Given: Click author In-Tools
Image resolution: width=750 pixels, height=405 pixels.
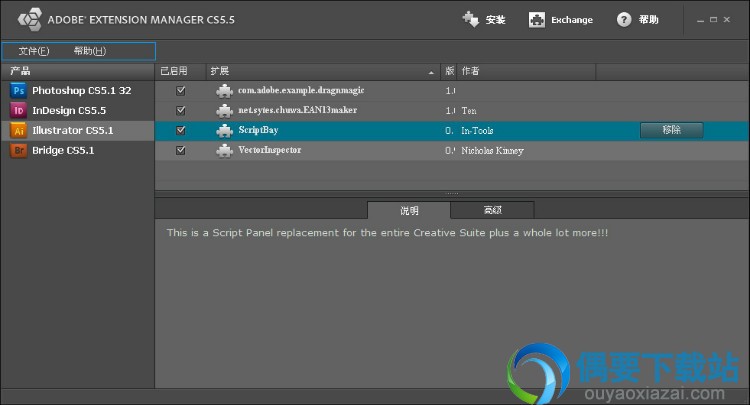Looking at the screenshot, I should [477, 131].
